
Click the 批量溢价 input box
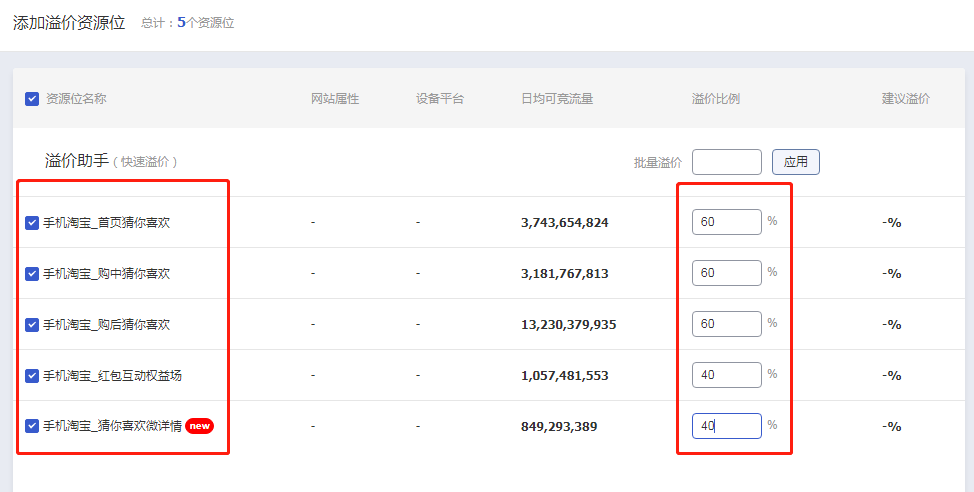[726, 162]
